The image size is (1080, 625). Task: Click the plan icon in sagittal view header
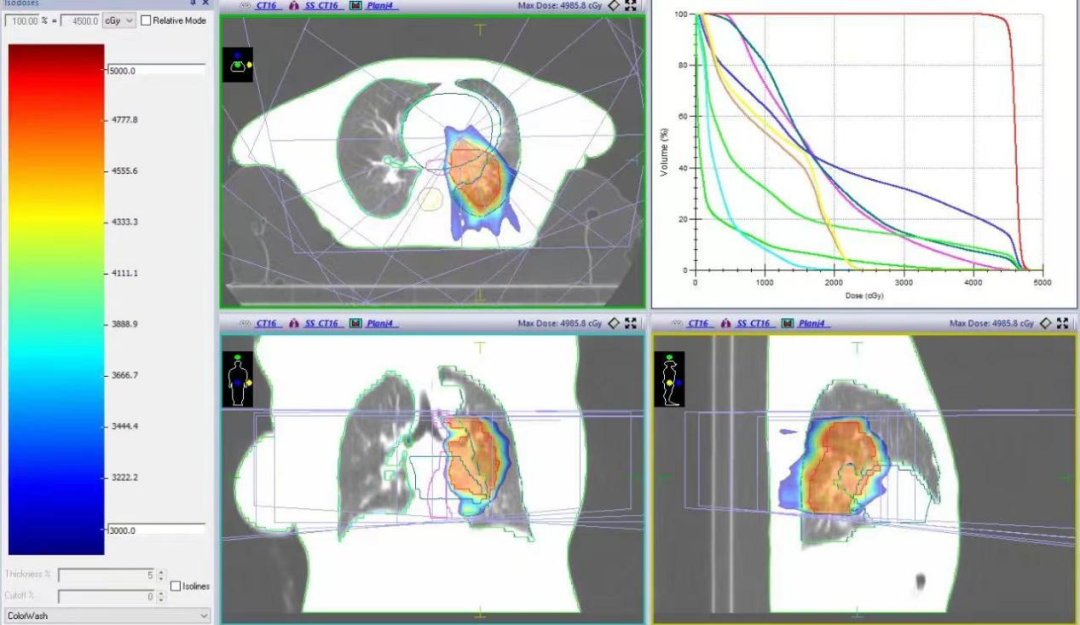click(x=787, y=323)
